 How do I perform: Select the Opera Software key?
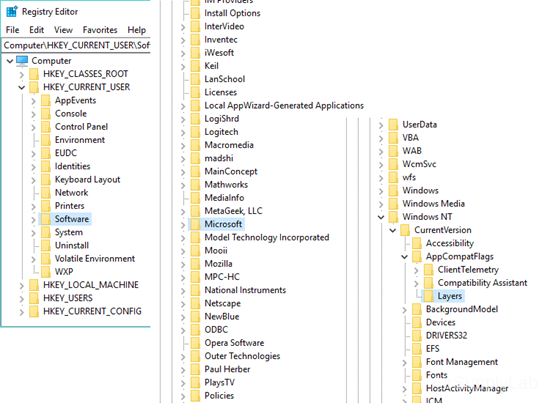point(234,343)
